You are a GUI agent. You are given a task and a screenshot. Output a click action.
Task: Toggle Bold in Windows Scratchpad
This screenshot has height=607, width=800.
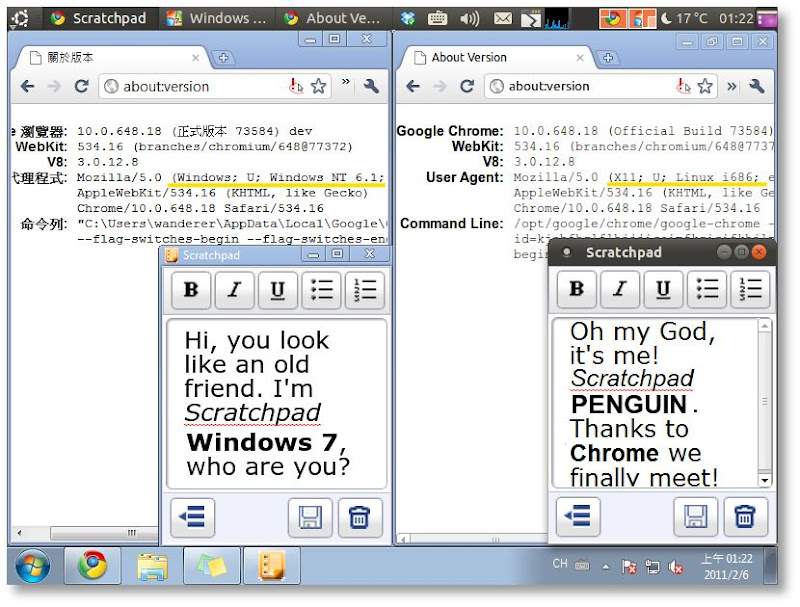click(191, 290)
